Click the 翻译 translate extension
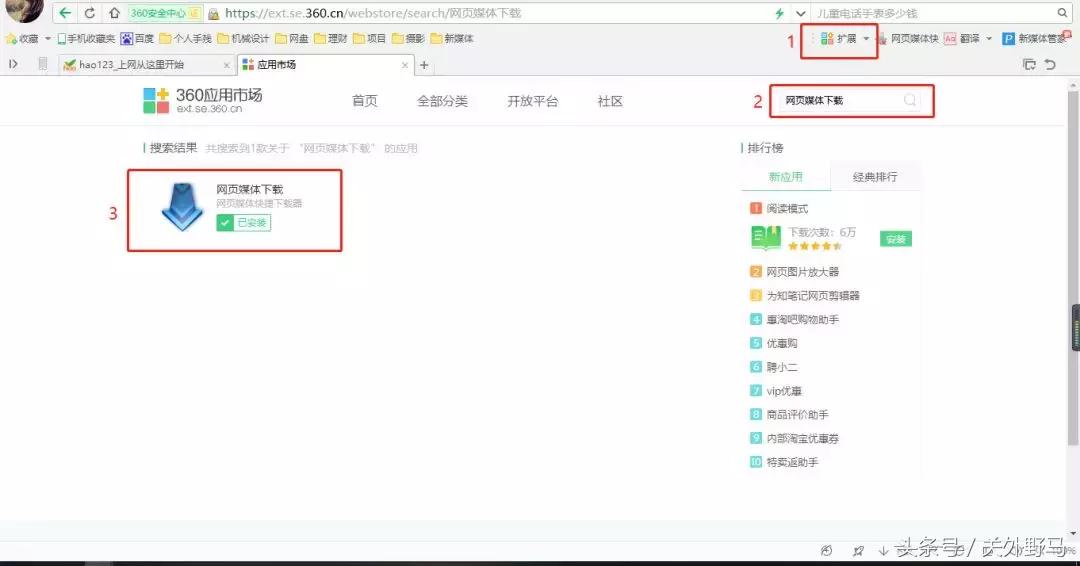The height and width of the screenshot is (566, 1080). pos(962,39)
